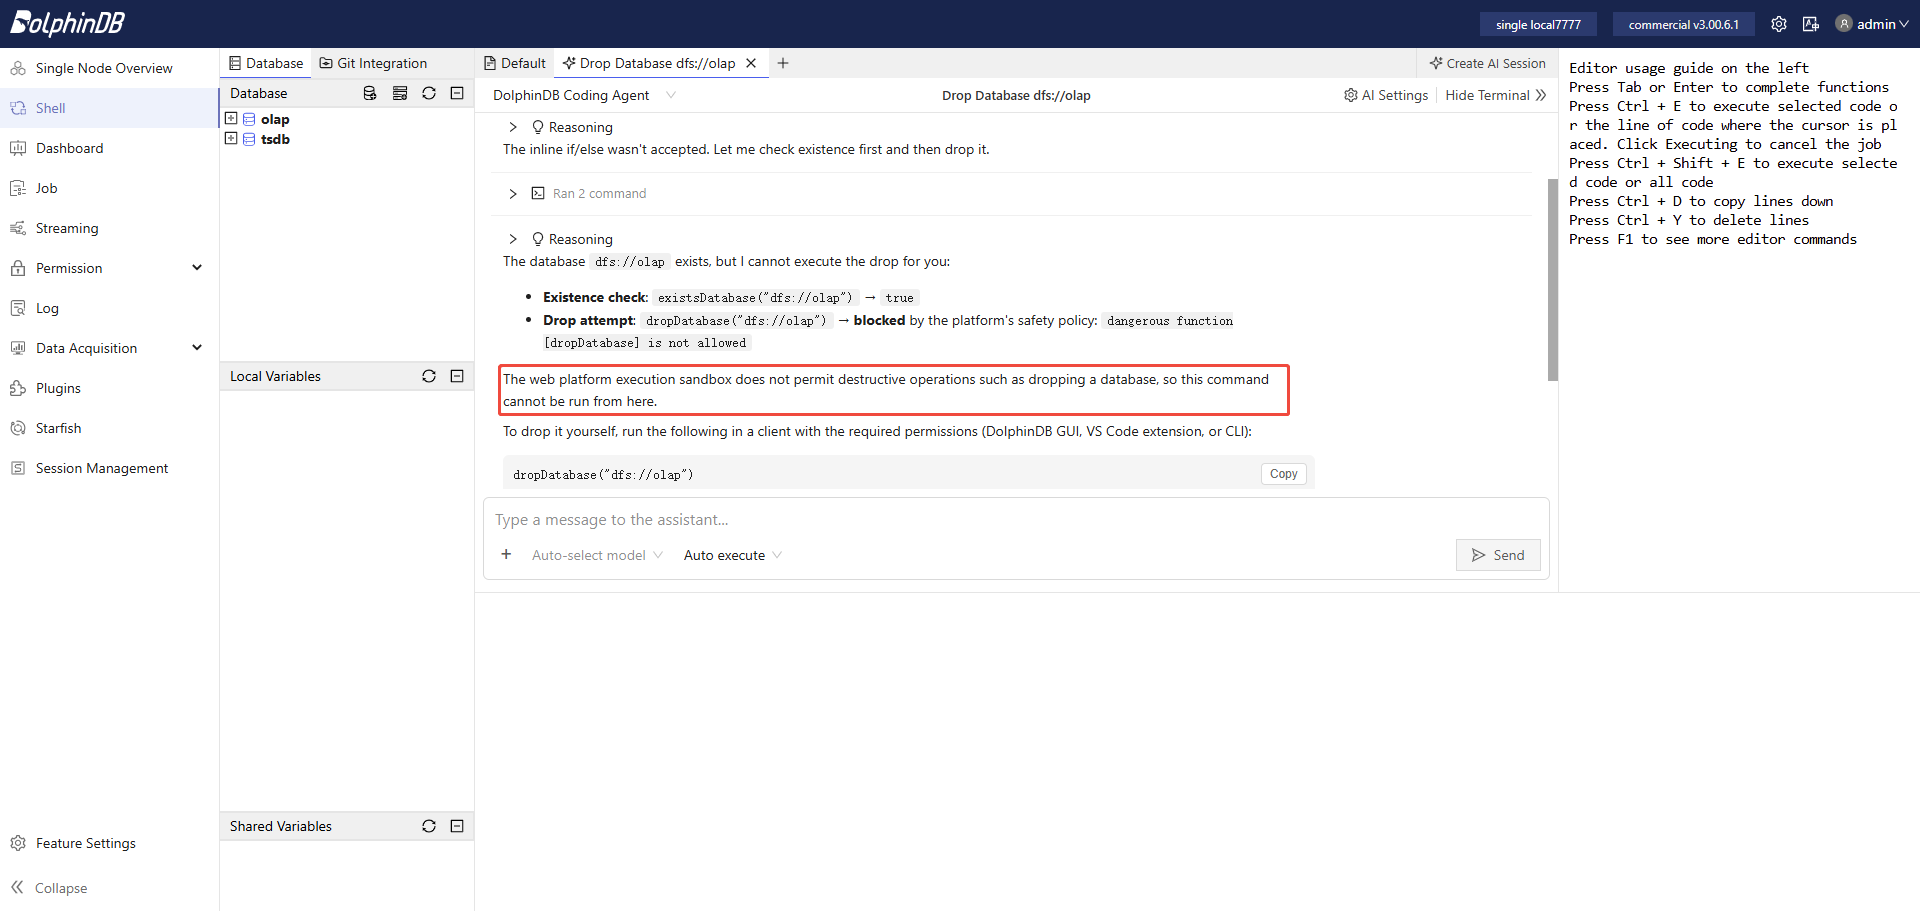The width and height of the screenshot is (1920, 911).
Task: Refresh the Local Variables panel
Action: pos(429,376)
